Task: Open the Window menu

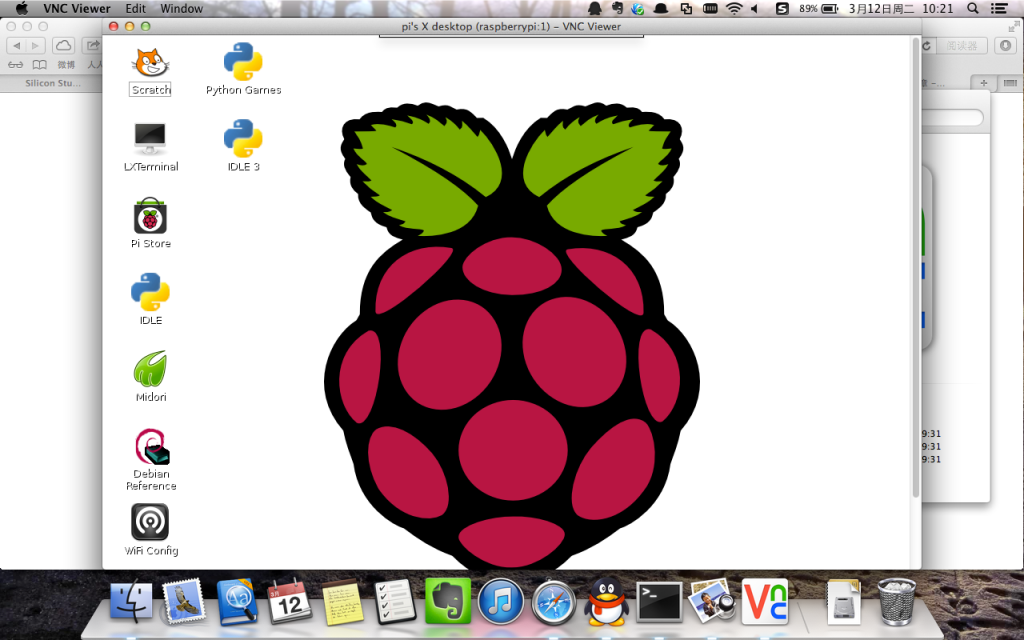Action: pyautogui.click(x=182, y=8)
